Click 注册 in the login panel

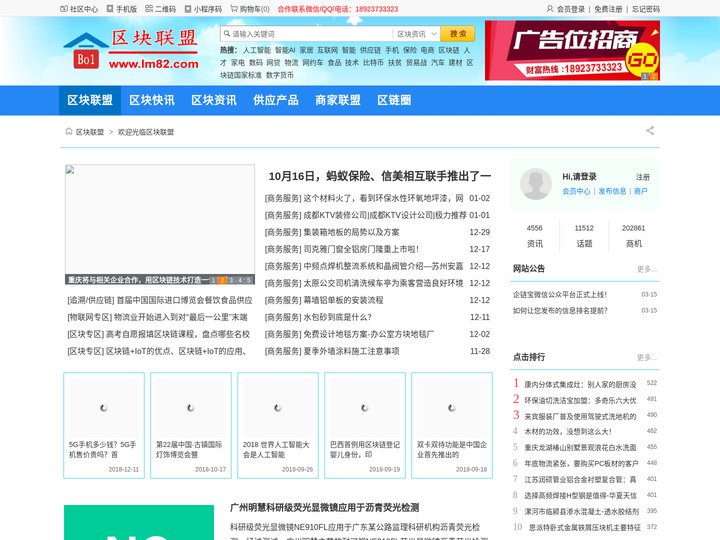(643, 177)
